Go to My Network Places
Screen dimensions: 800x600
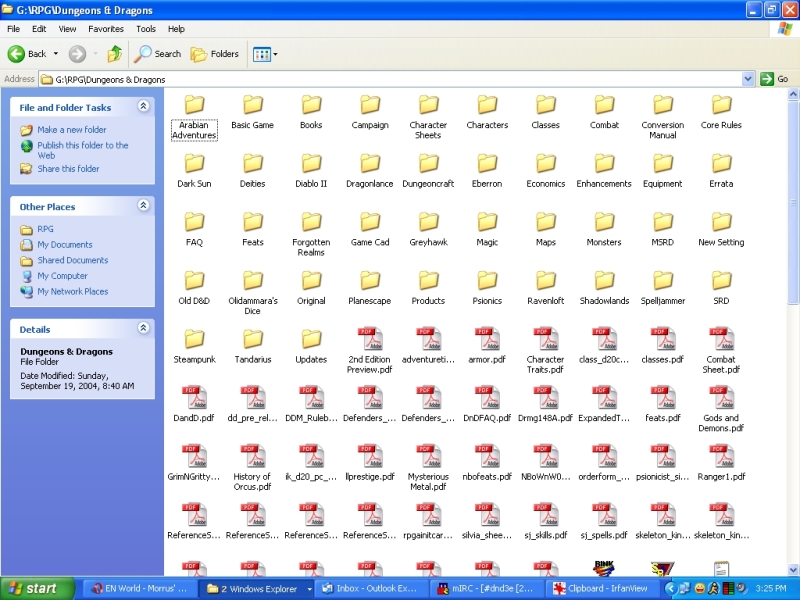click(x=72, y=291)
